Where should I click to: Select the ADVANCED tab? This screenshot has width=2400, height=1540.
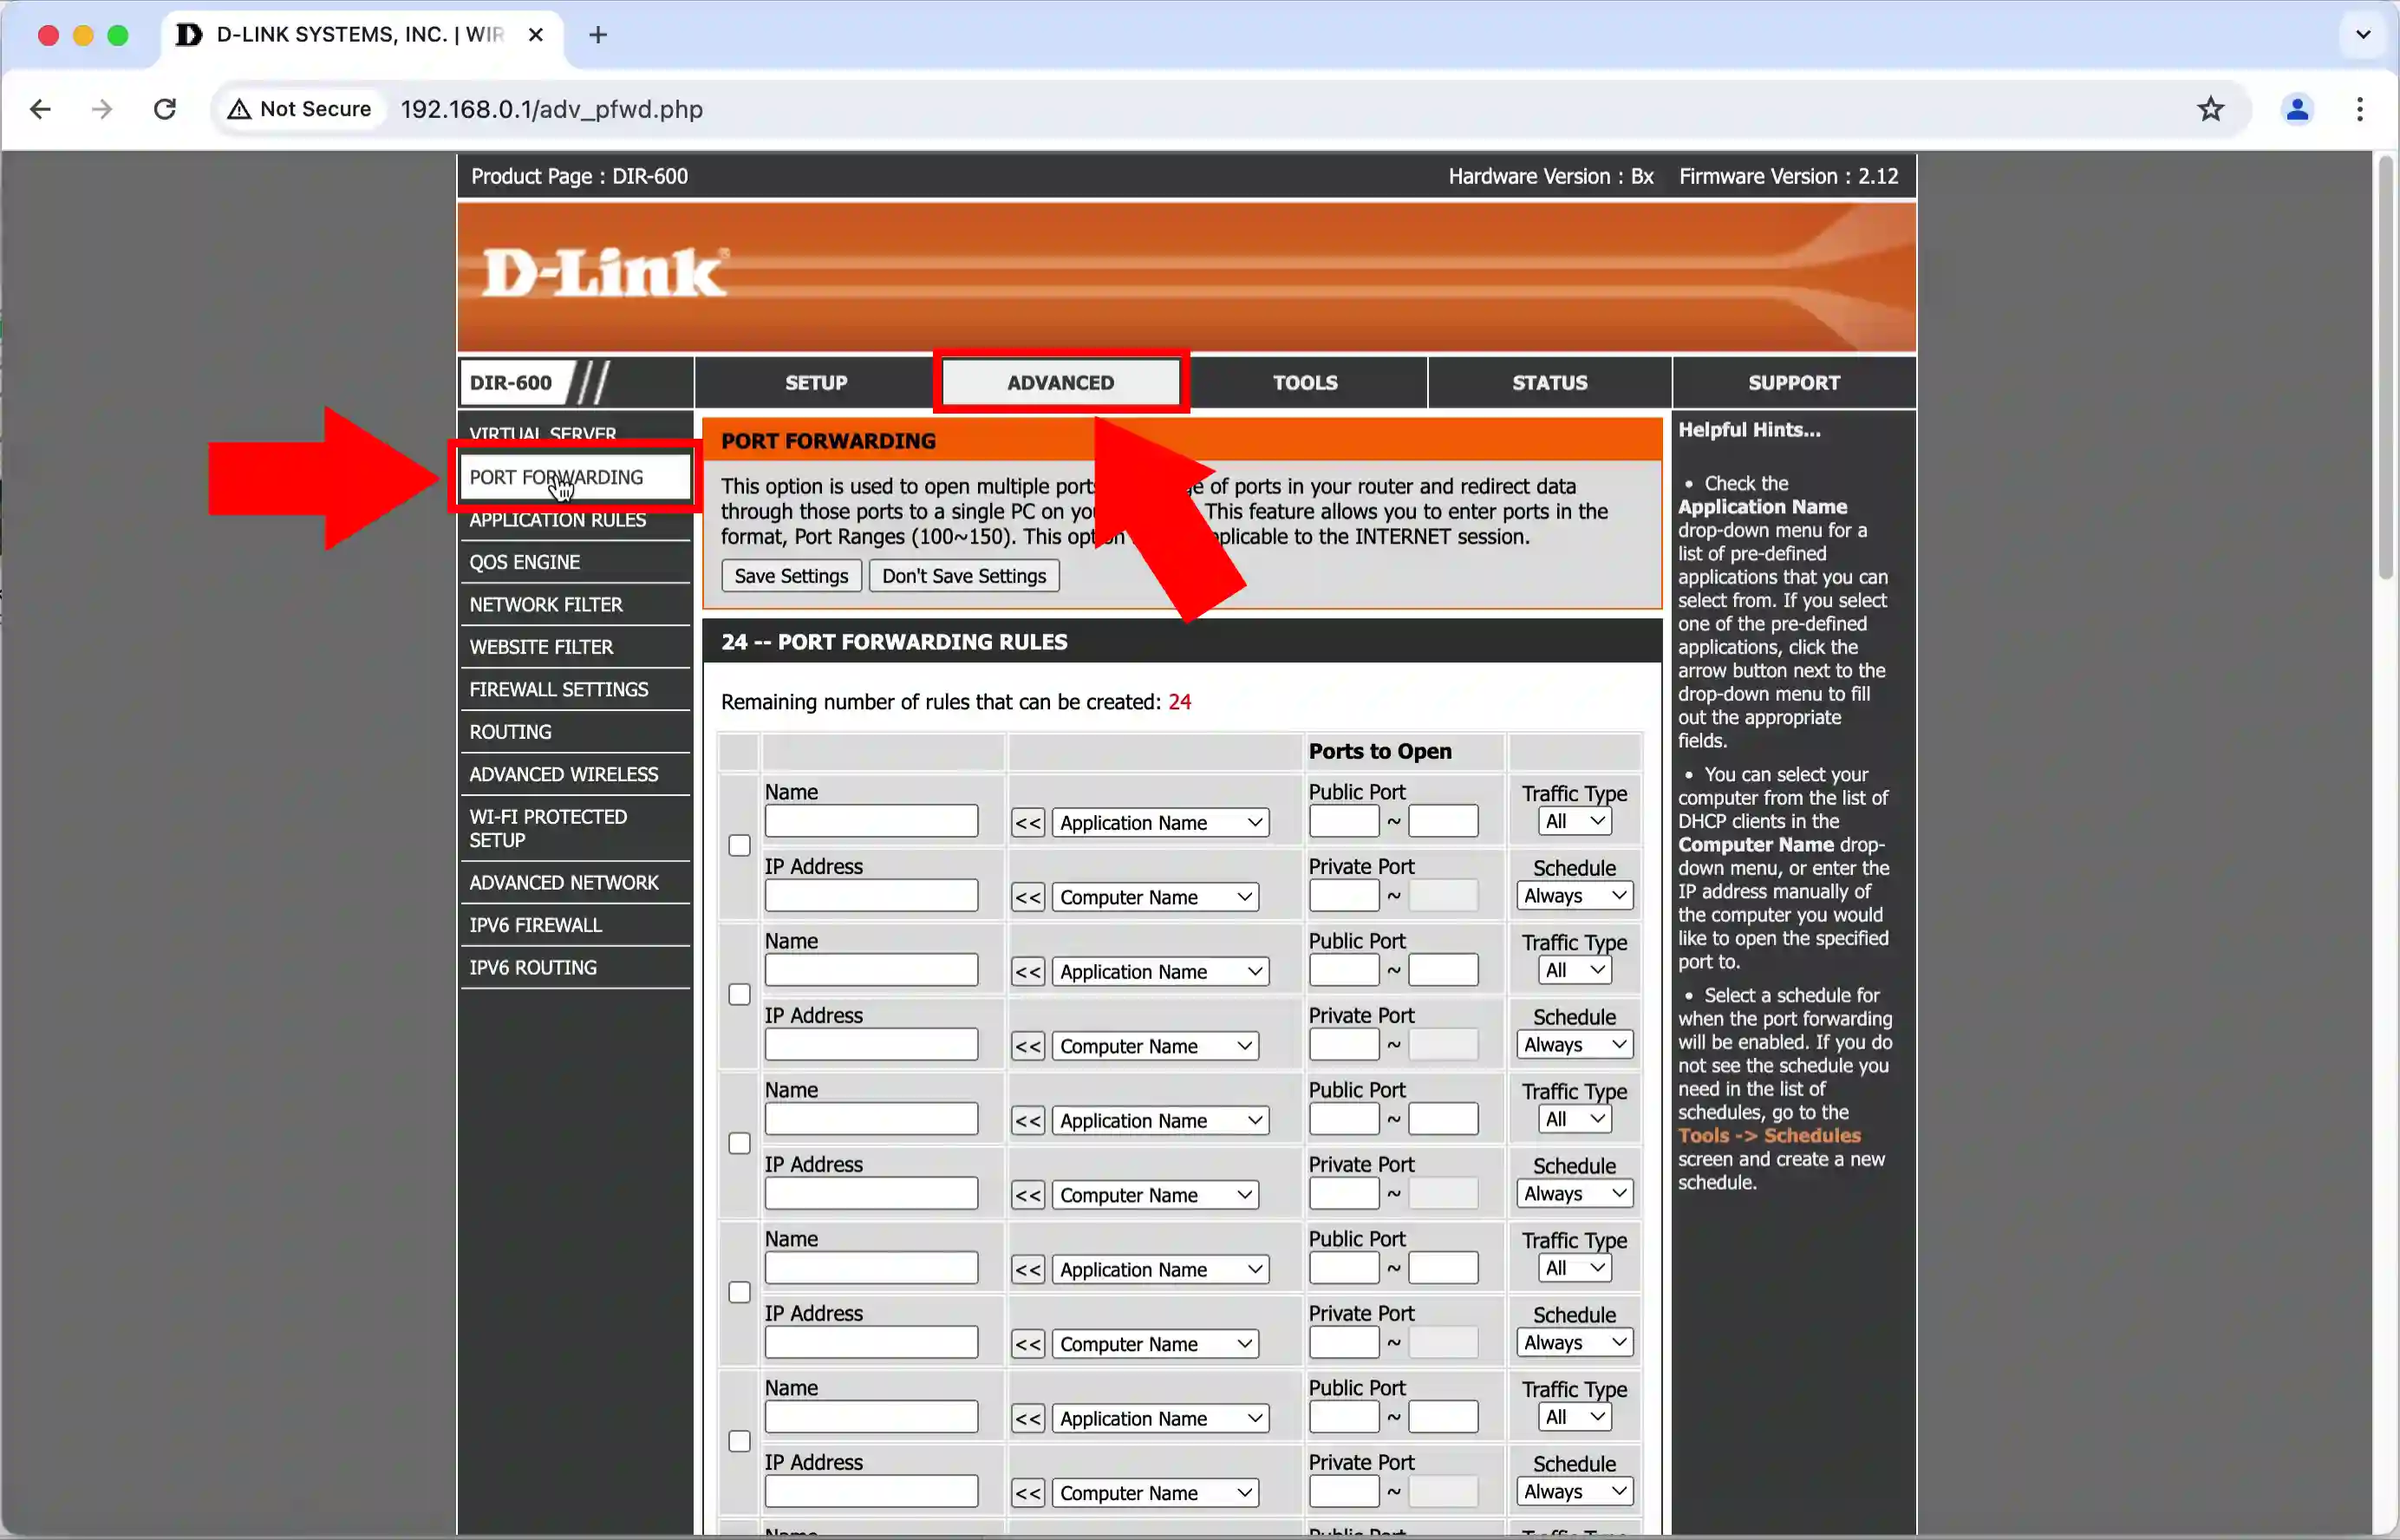coord(1060,382)
